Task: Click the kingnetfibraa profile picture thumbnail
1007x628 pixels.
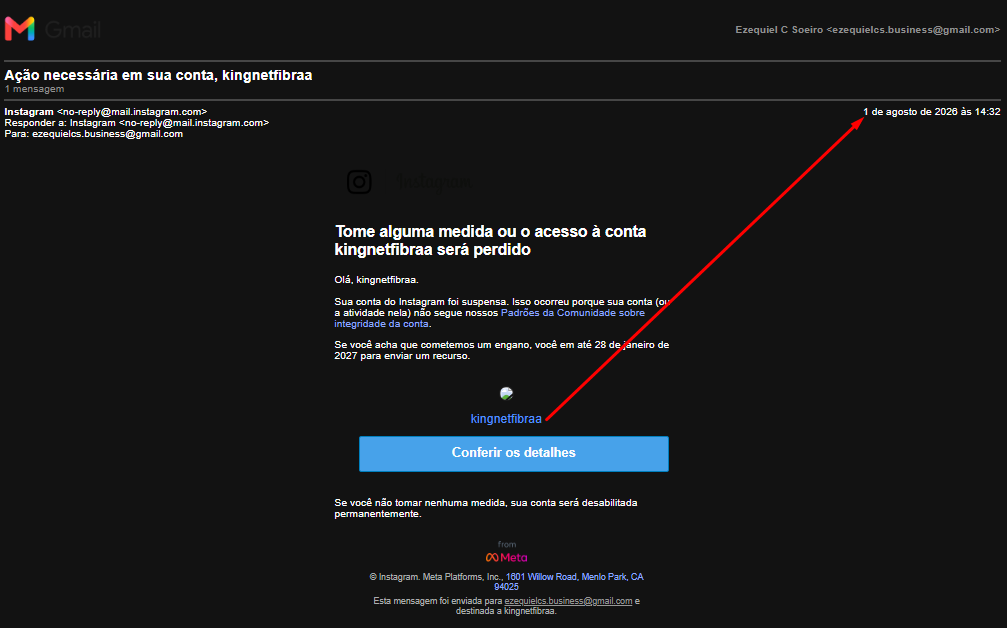Action: click(506, 393)
